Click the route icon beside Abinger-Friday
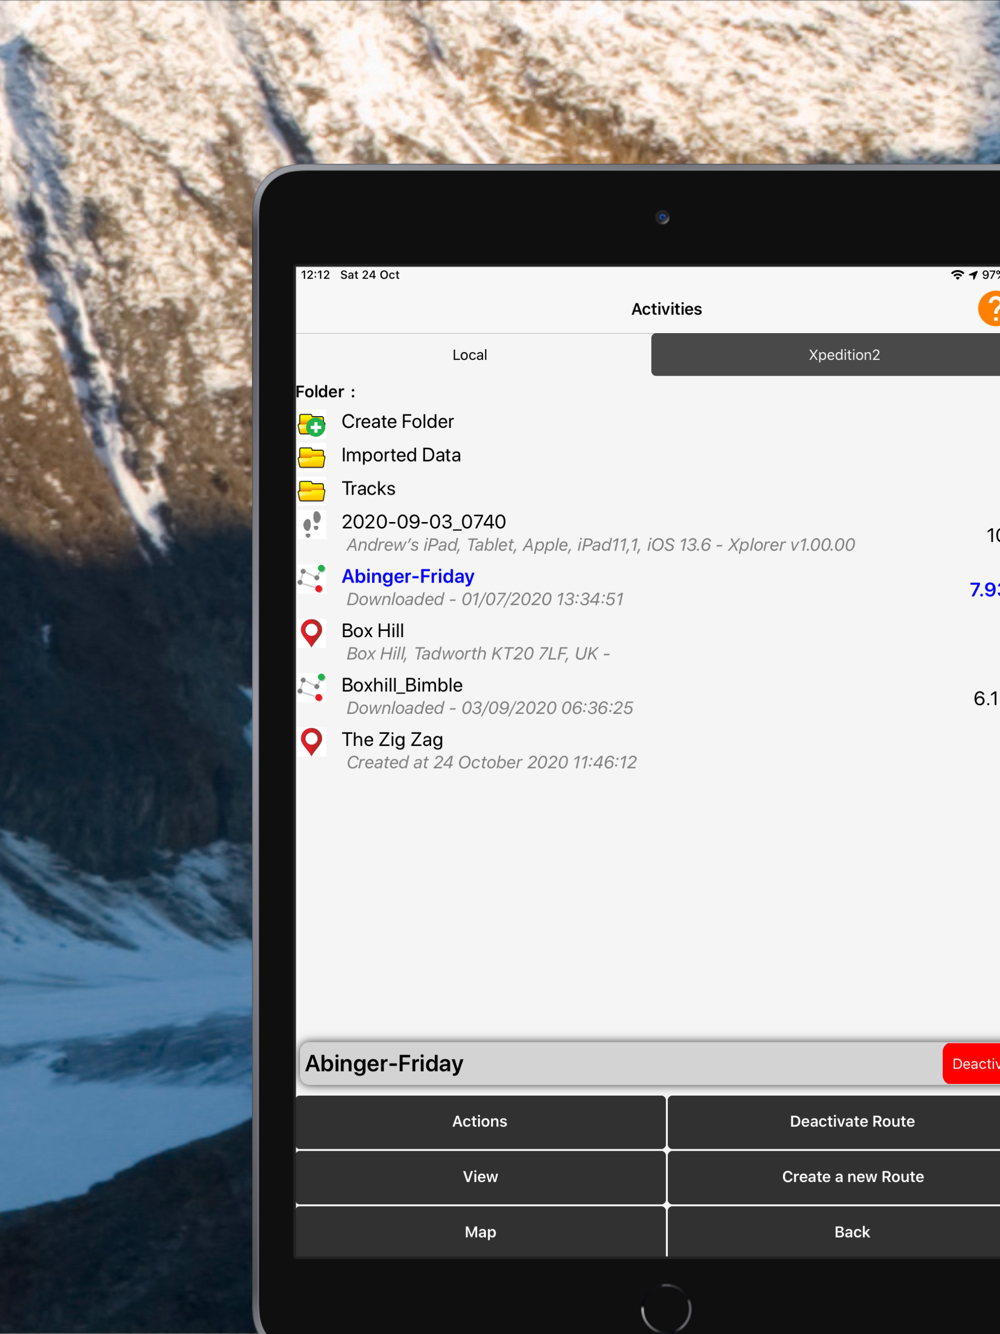The image size is (1000, 1334). tap(312, 578)
